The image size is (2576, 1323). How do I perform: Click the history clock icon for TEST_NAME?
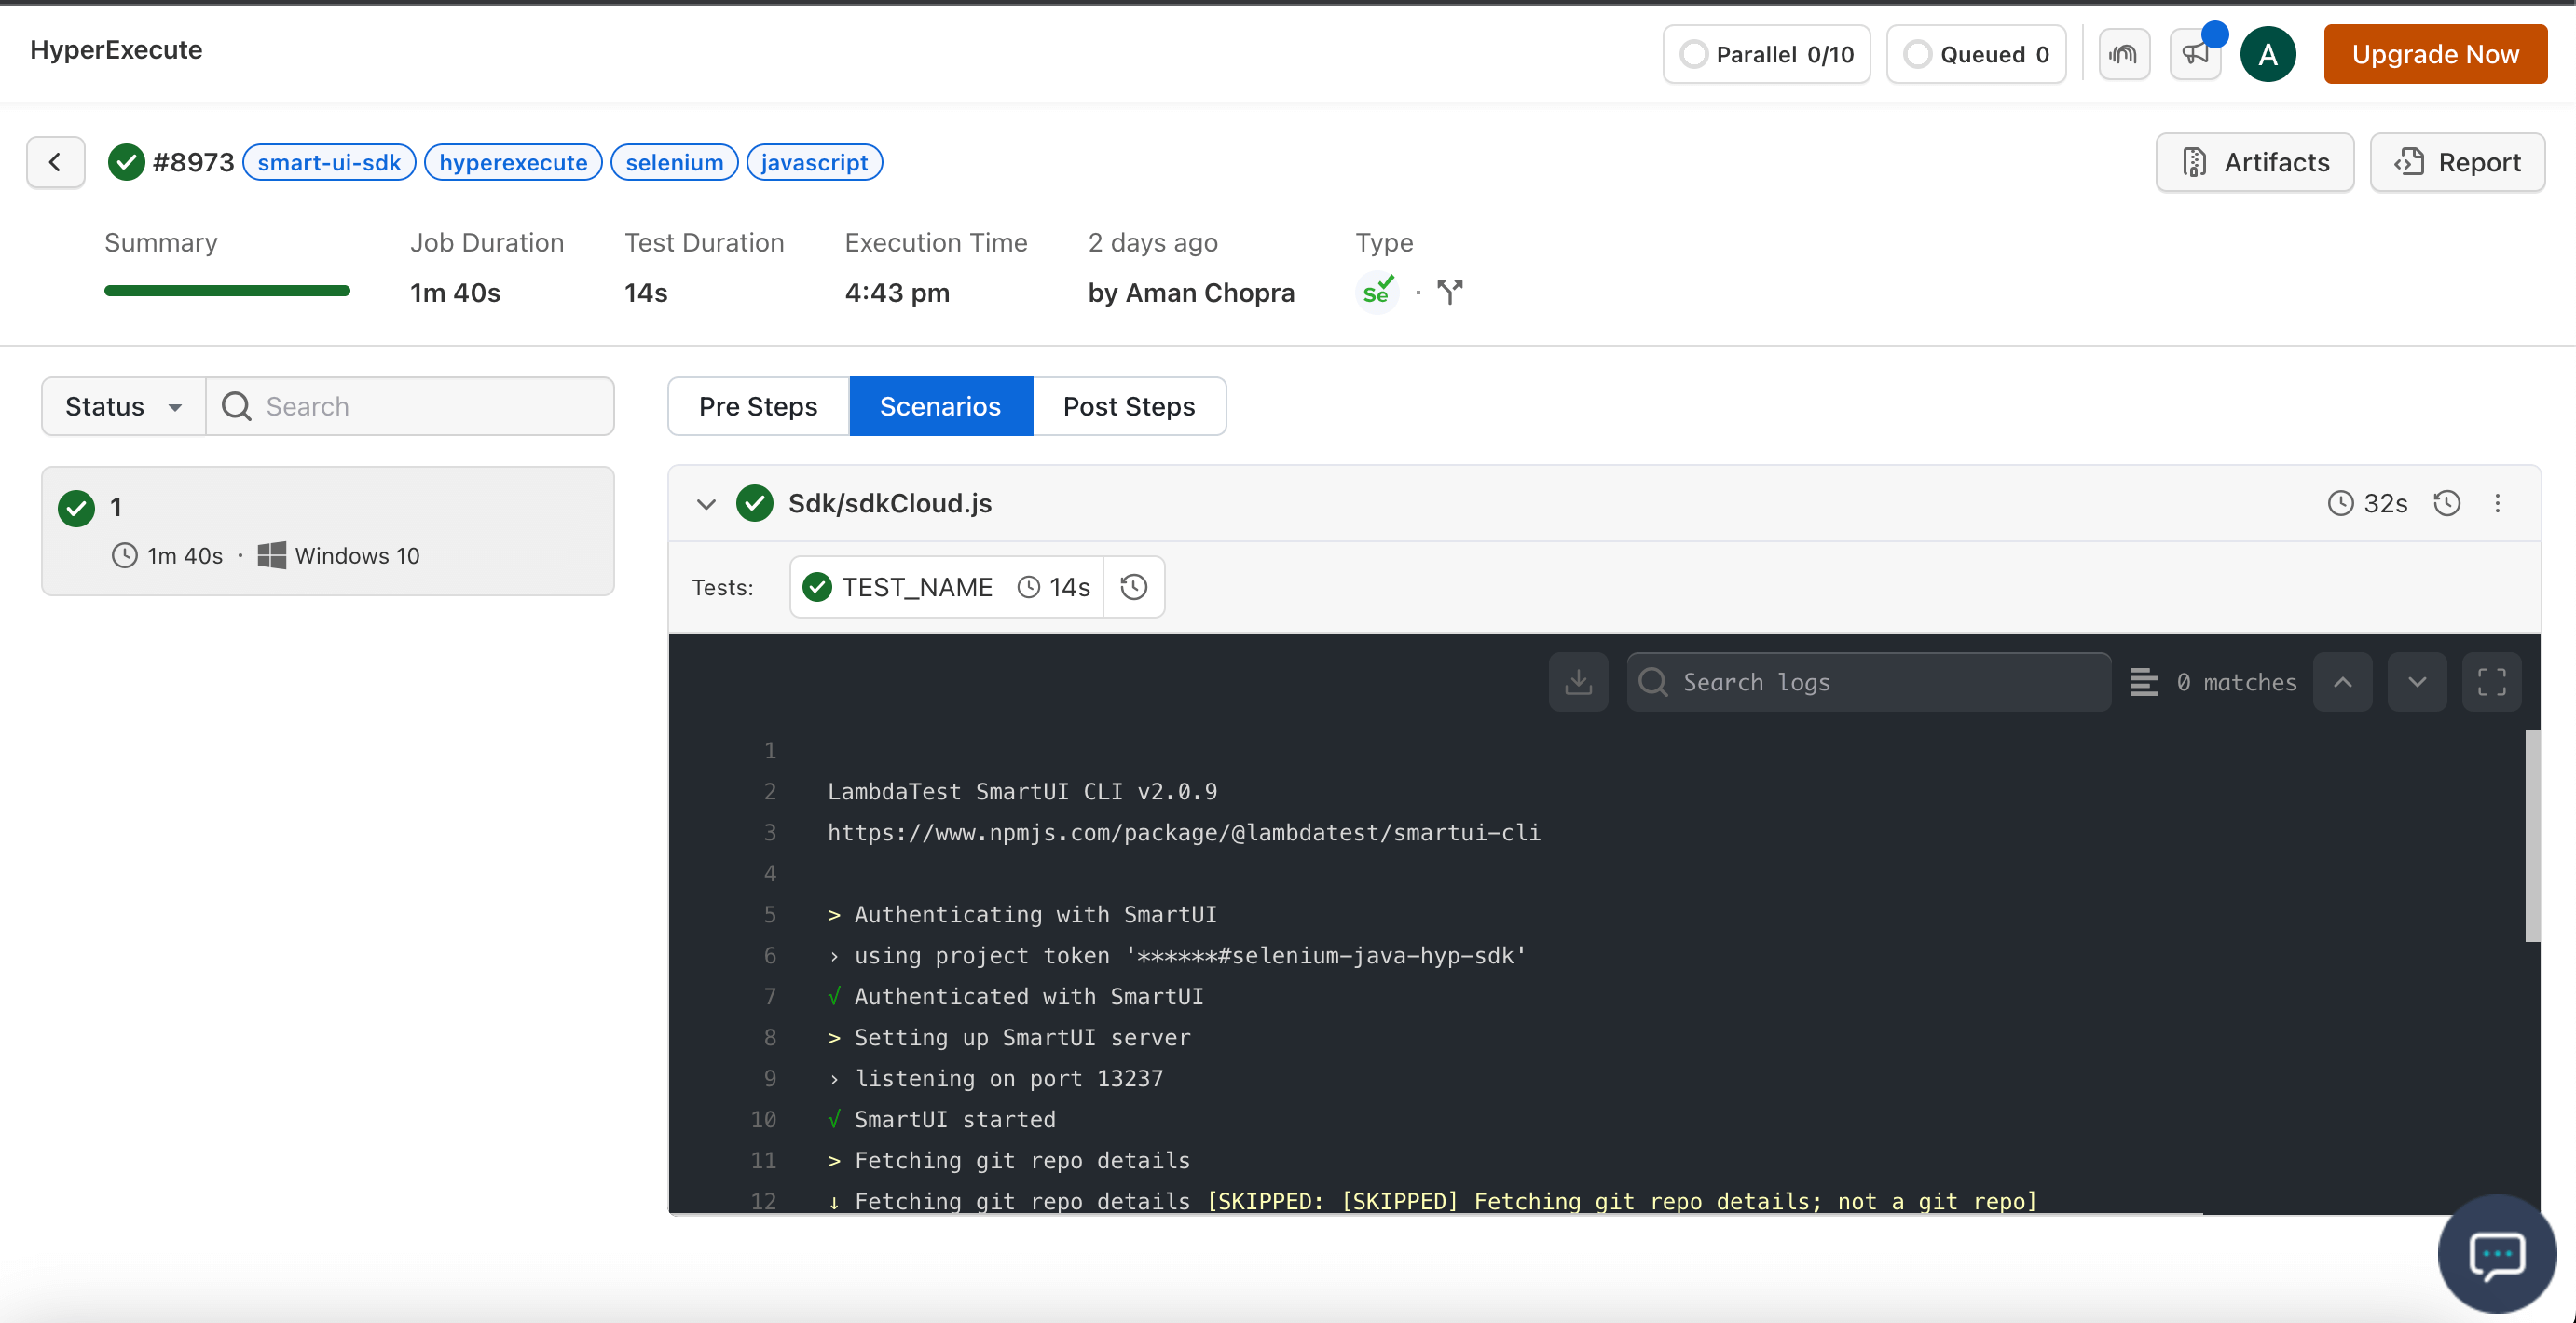click(1132, 585)
